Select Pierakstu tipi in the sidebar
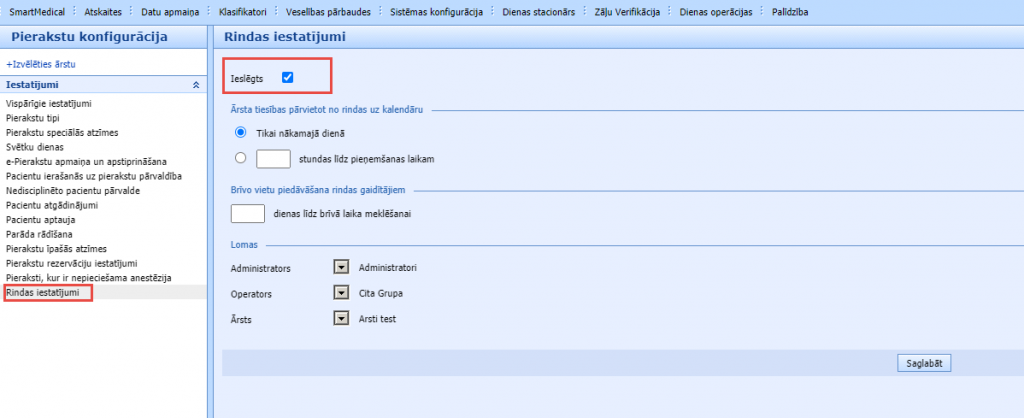This screenshot has width=1024, height=418. pyautogui.click(x=32, y=118)
